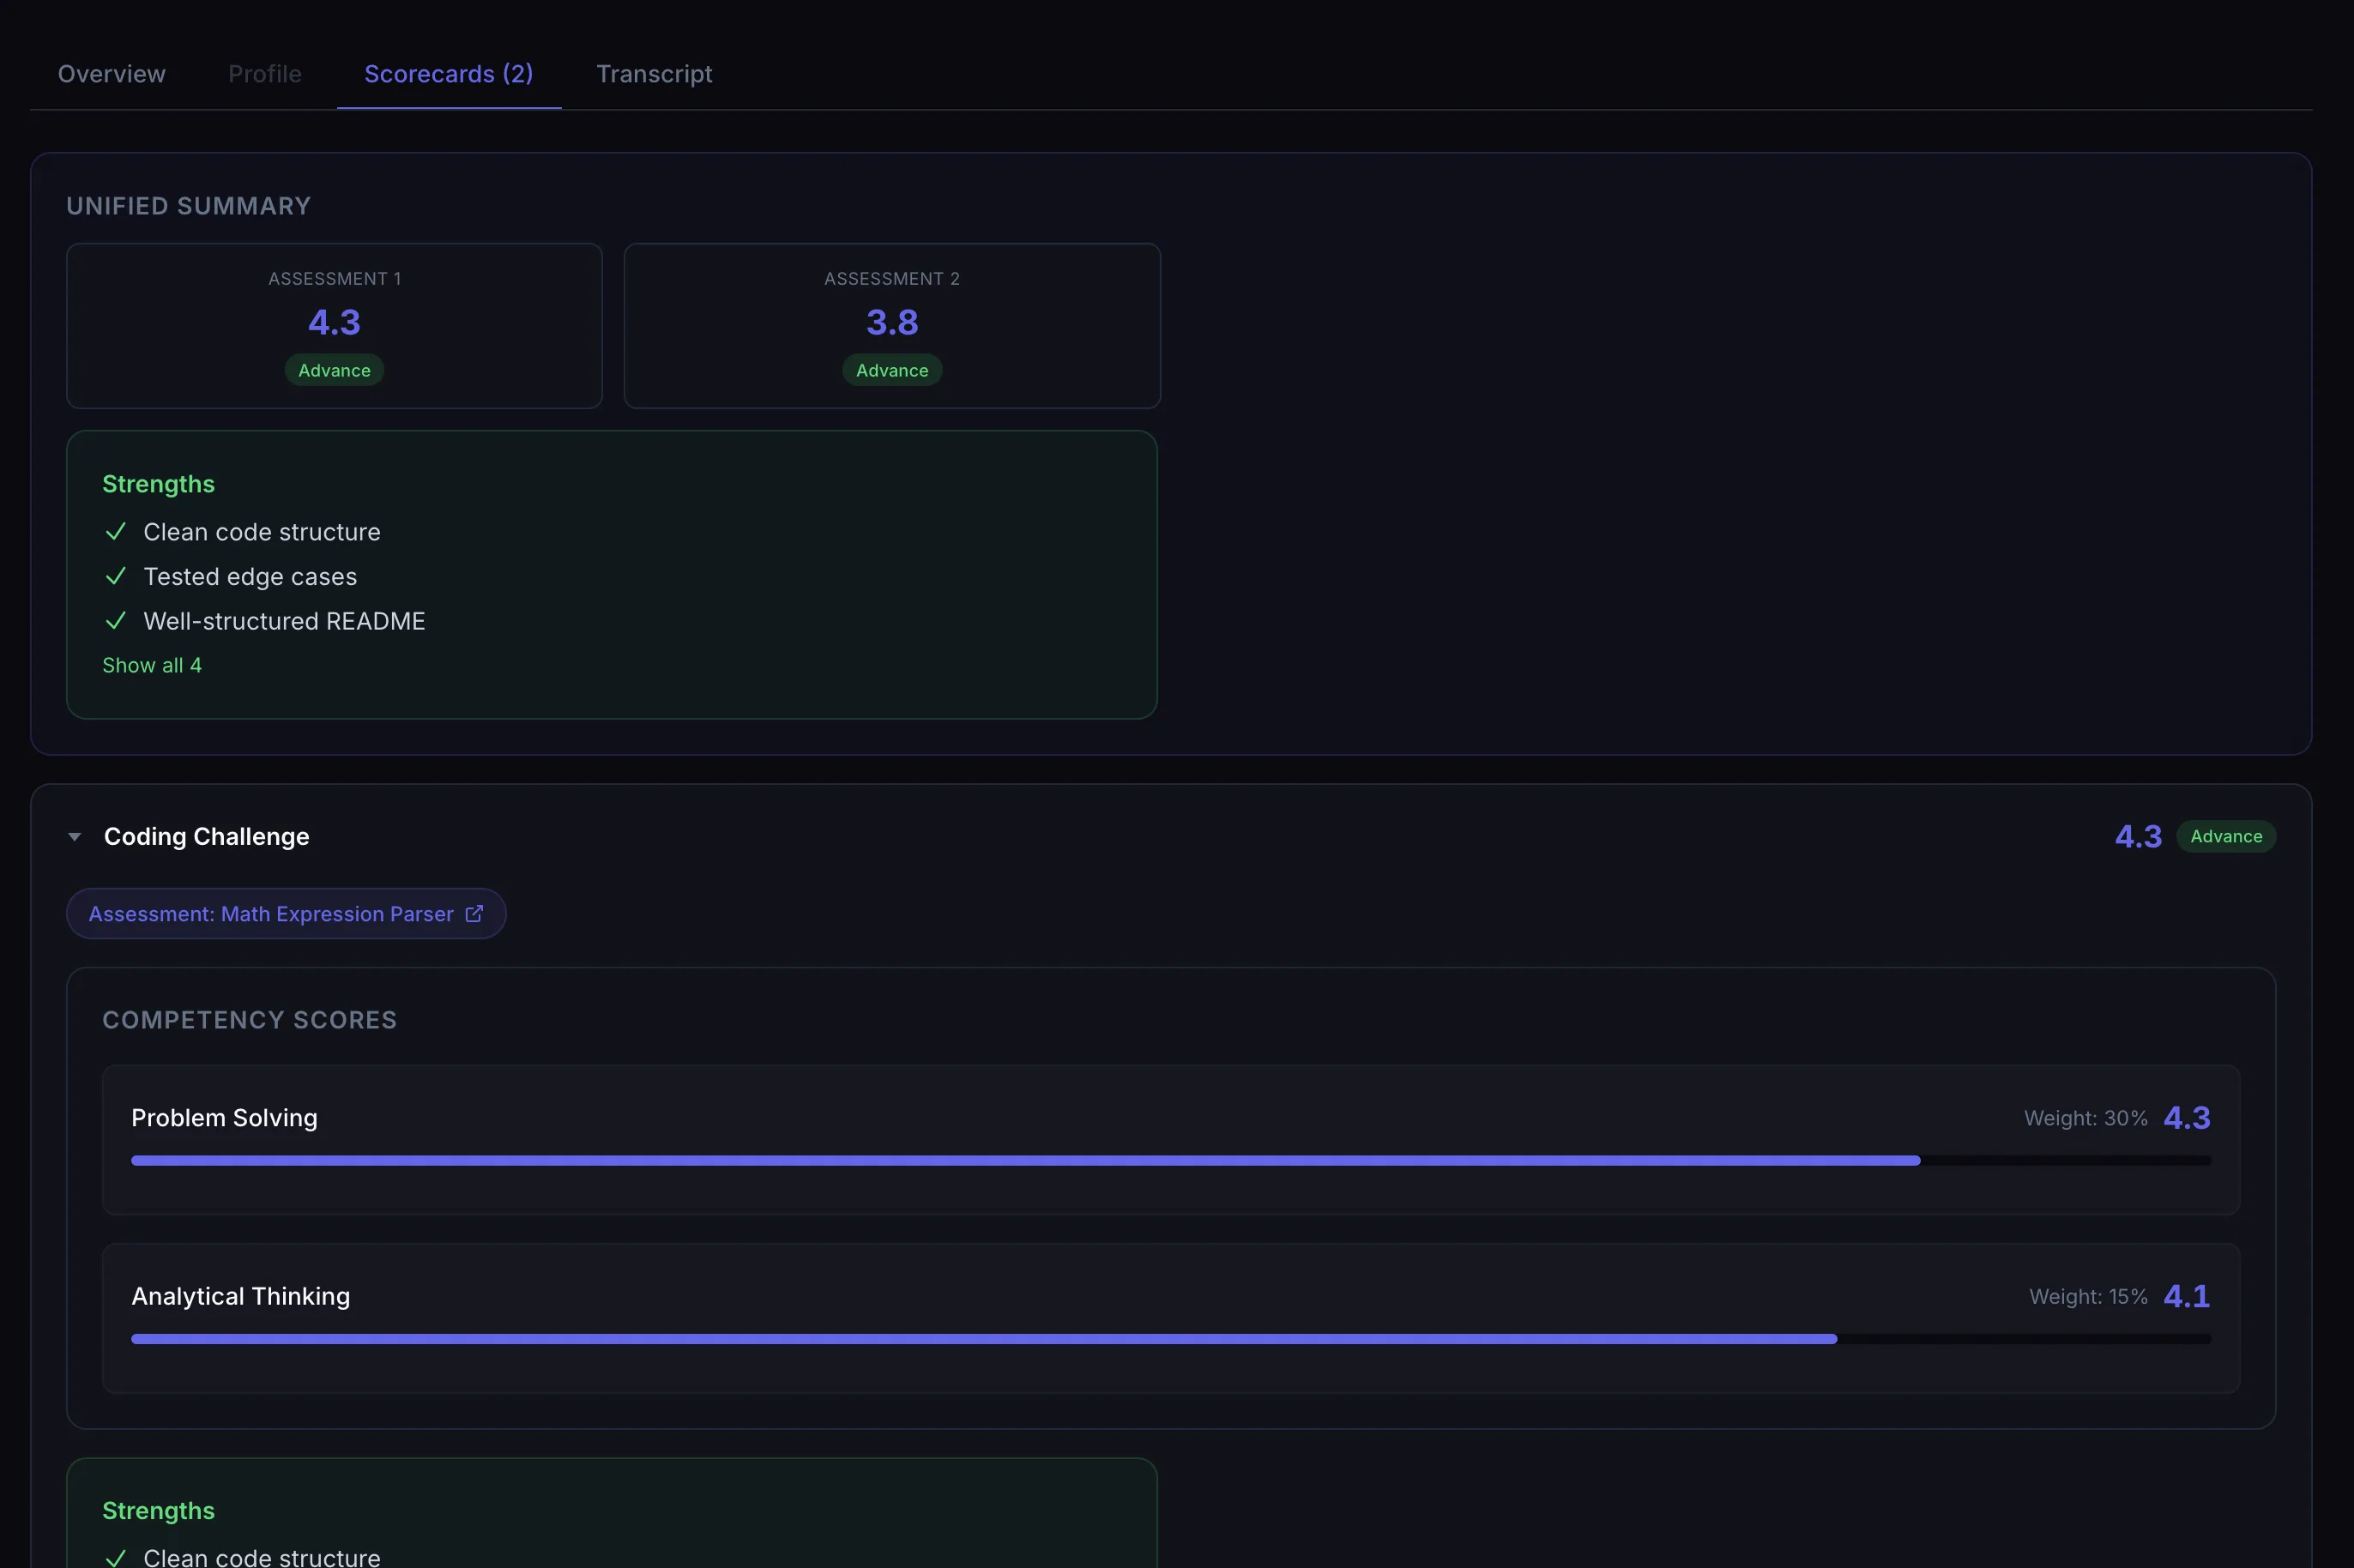This screenshot has height=1568, width=2354.
Task: Click the checkmark beside Tested edge cases
Action: pyautogui.click(x=116, y=576)
